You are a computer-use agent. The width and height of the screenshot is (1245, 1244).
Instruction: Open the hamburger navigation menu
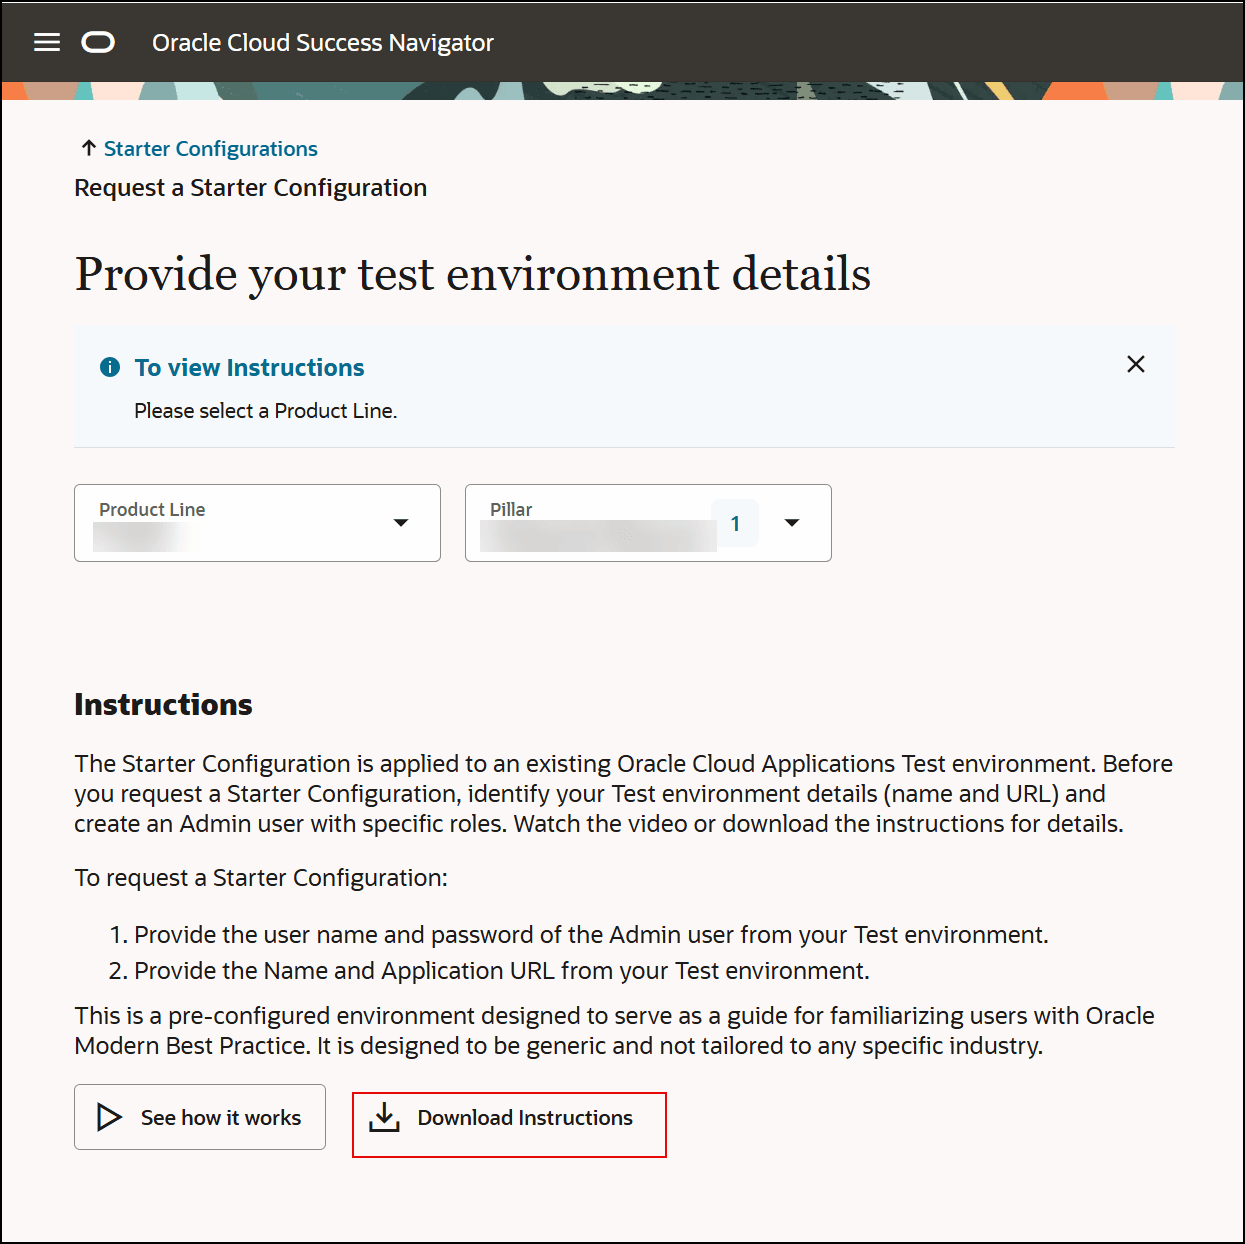tap(47, 42)
